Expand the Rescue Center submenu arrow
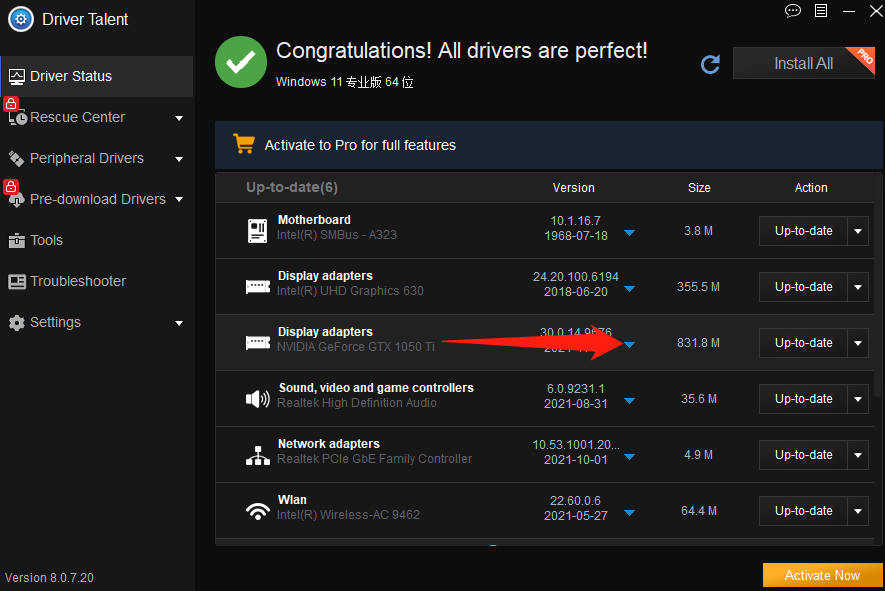This screenshot has width=885, height=591. [179, 118]
